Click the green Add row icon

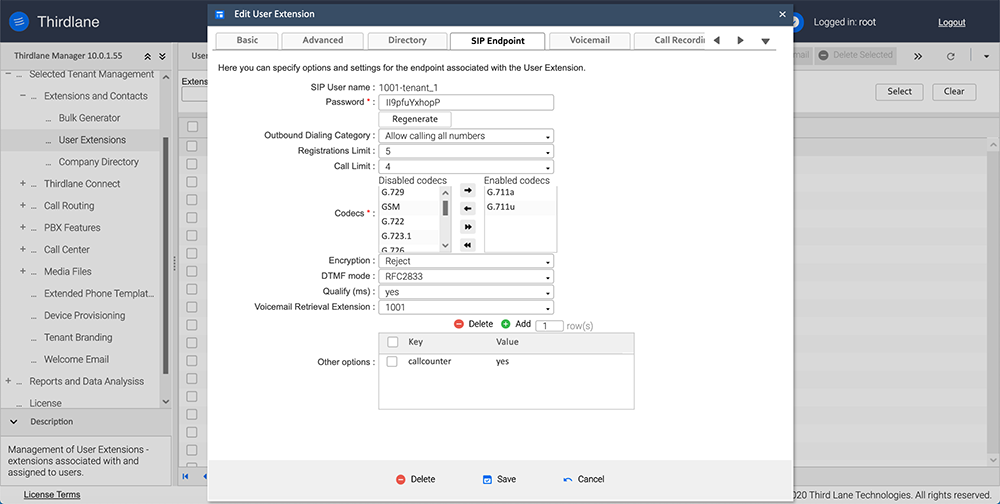(506, 324)
